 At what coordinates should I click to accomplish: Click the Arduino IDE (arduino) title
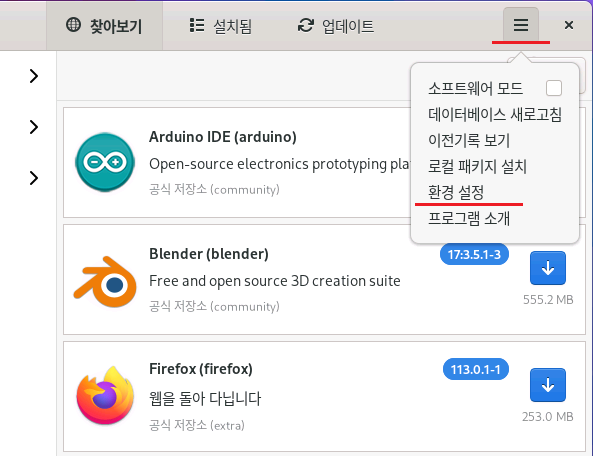(x=223, y=137)
